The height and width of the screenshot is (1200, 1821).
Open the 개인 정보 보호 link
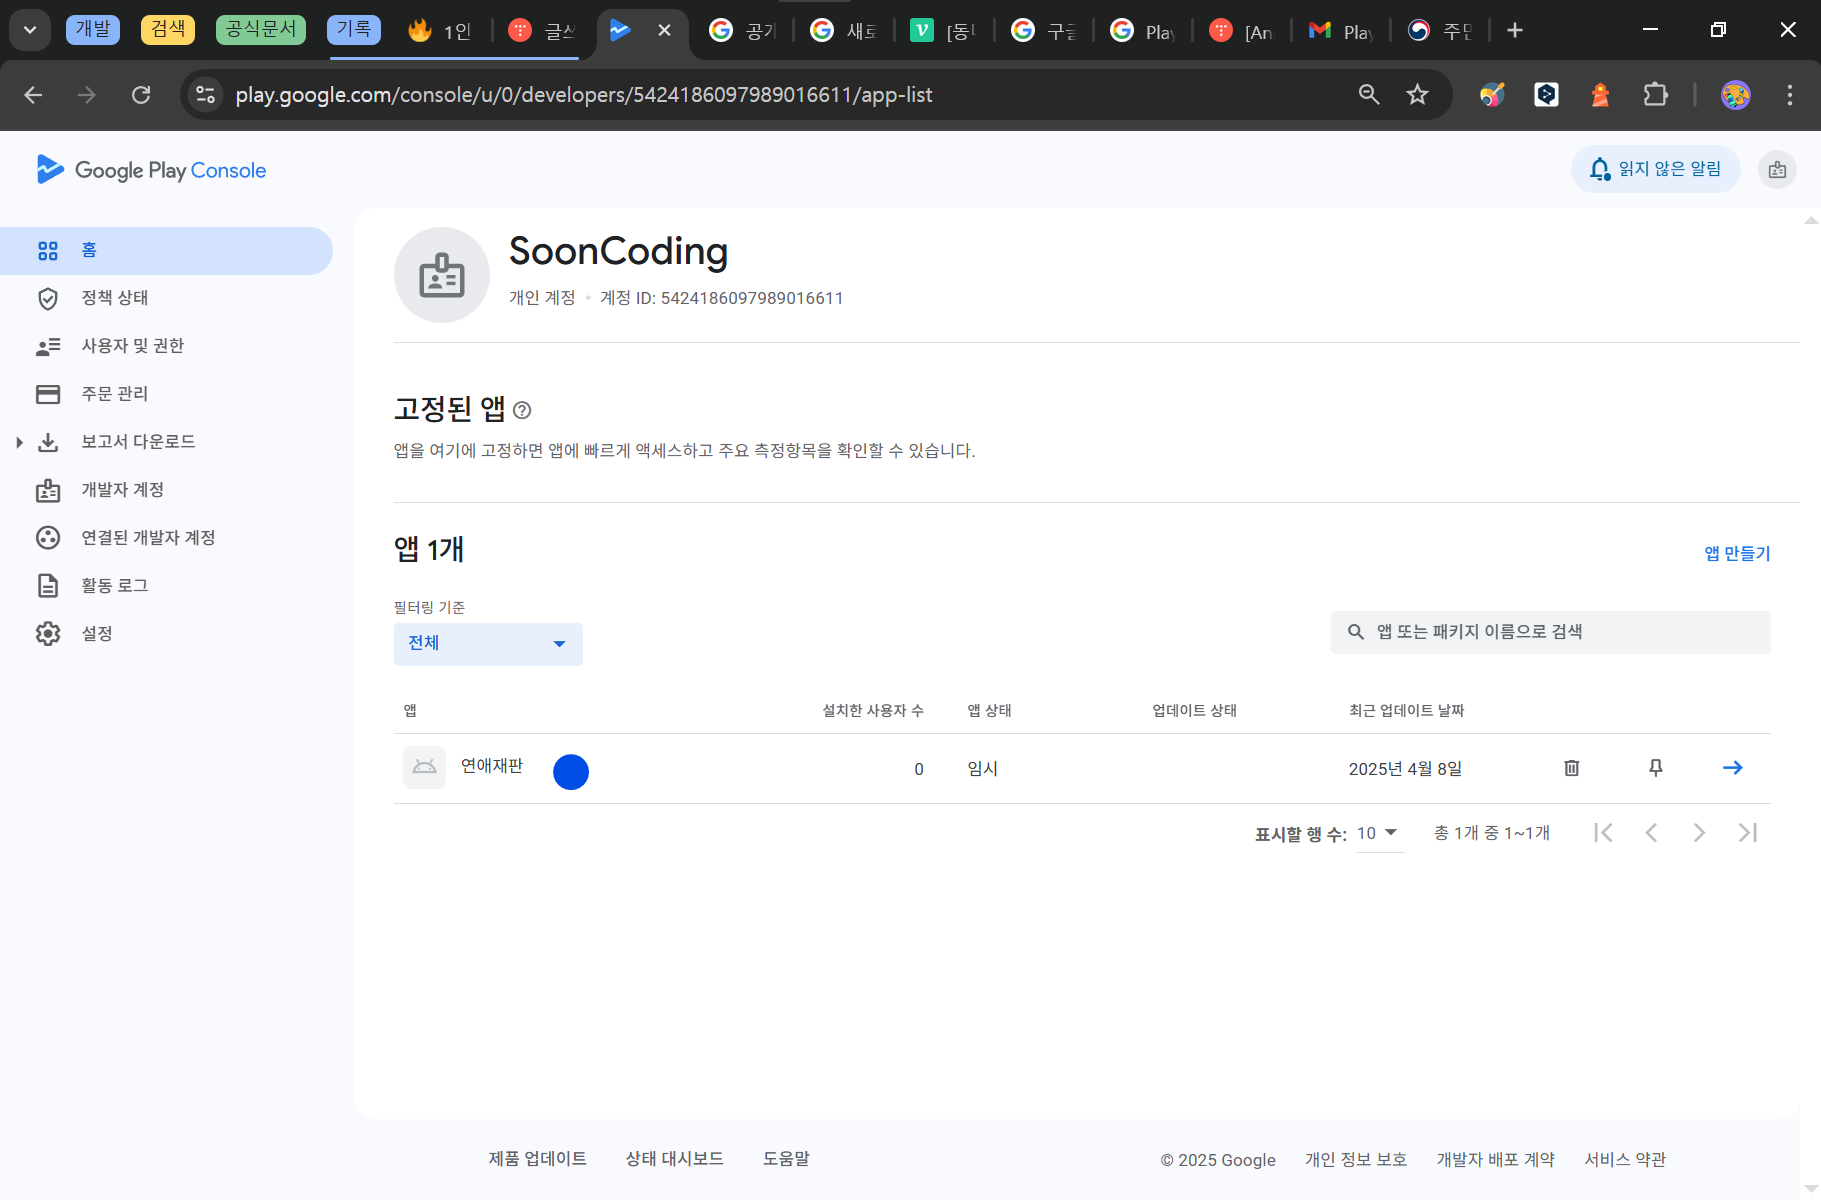coord(1355,1160)
